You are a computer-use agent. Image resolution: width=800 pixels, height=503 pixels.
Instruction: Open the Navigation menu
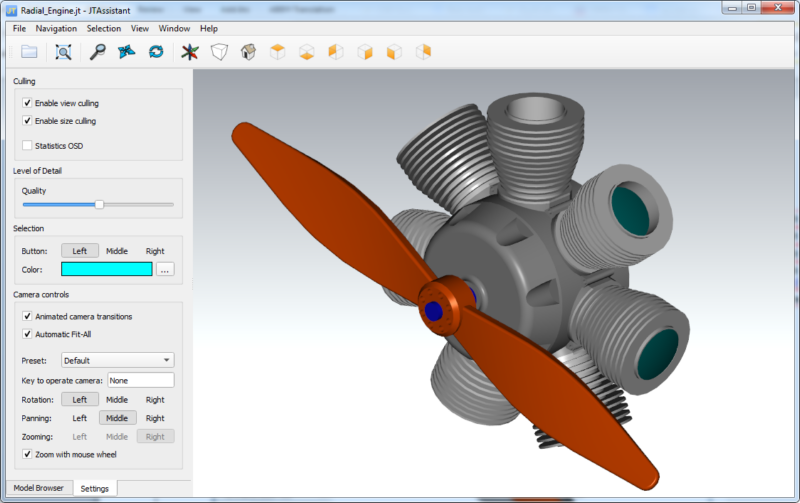(x=56, y=29)
